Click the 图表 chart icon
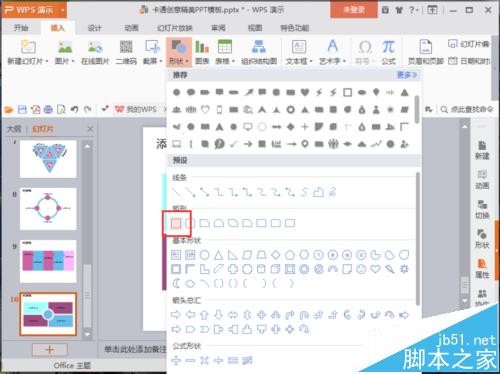This screenshot has width=500, height=374. tap(202, 52)
